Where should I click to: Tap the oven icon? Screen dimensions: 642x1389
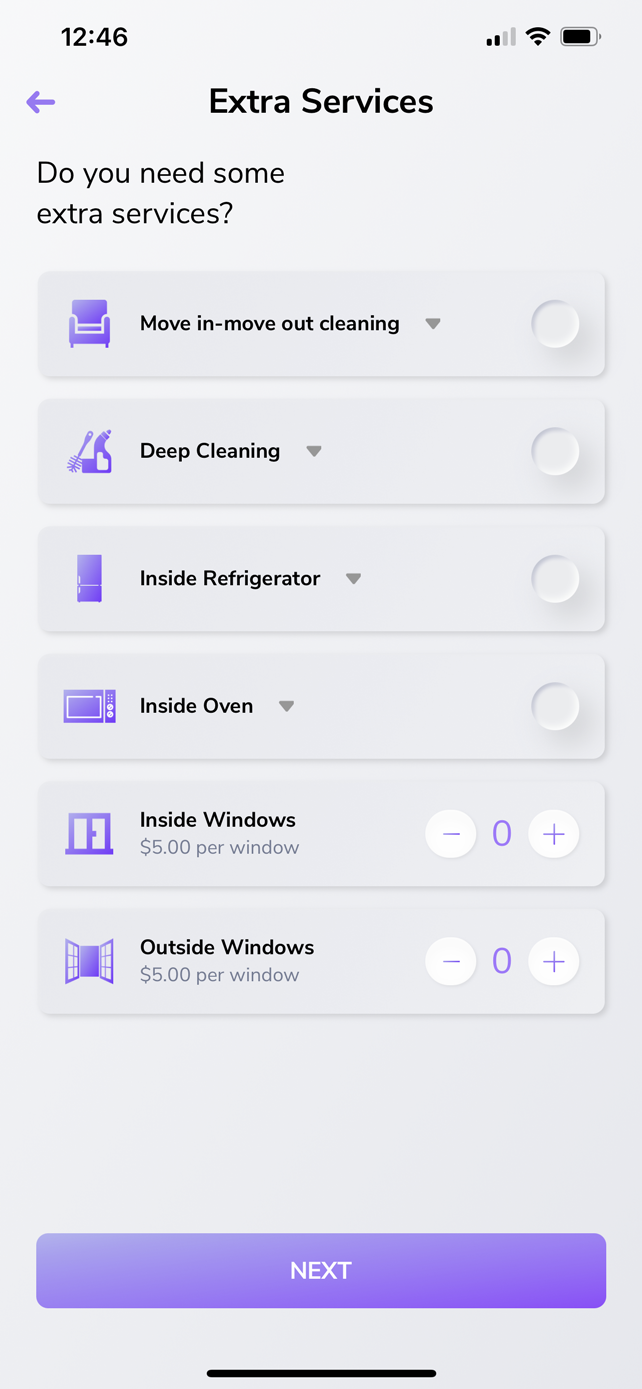pos(89,706)
